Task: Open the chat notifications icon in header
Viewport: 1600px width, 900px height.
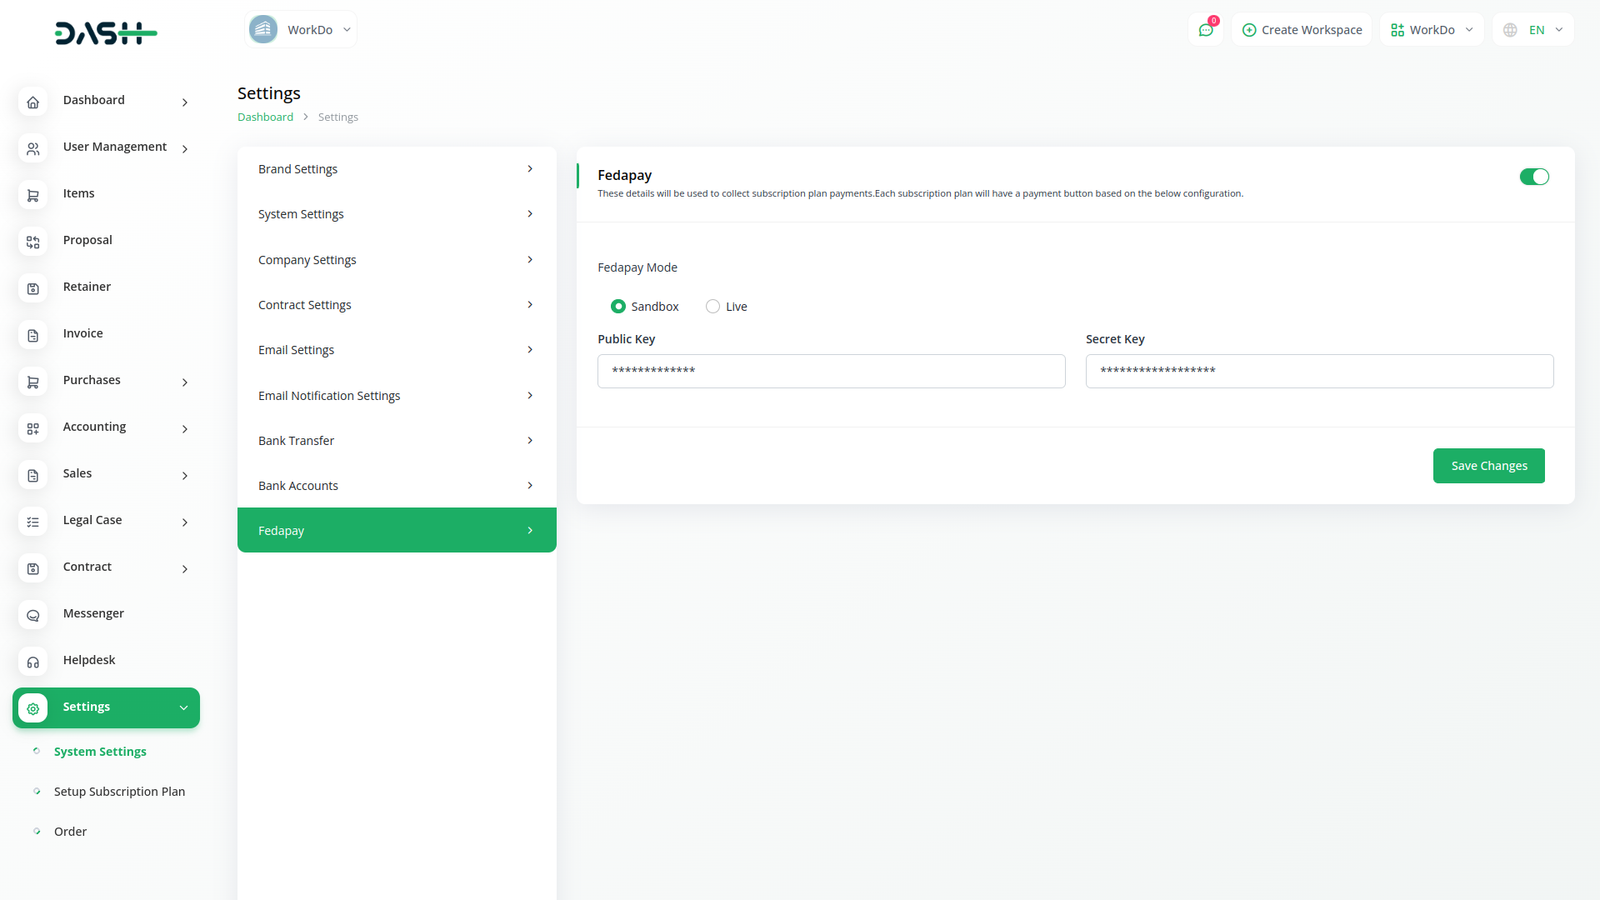Action: [x=1206, y=30]
